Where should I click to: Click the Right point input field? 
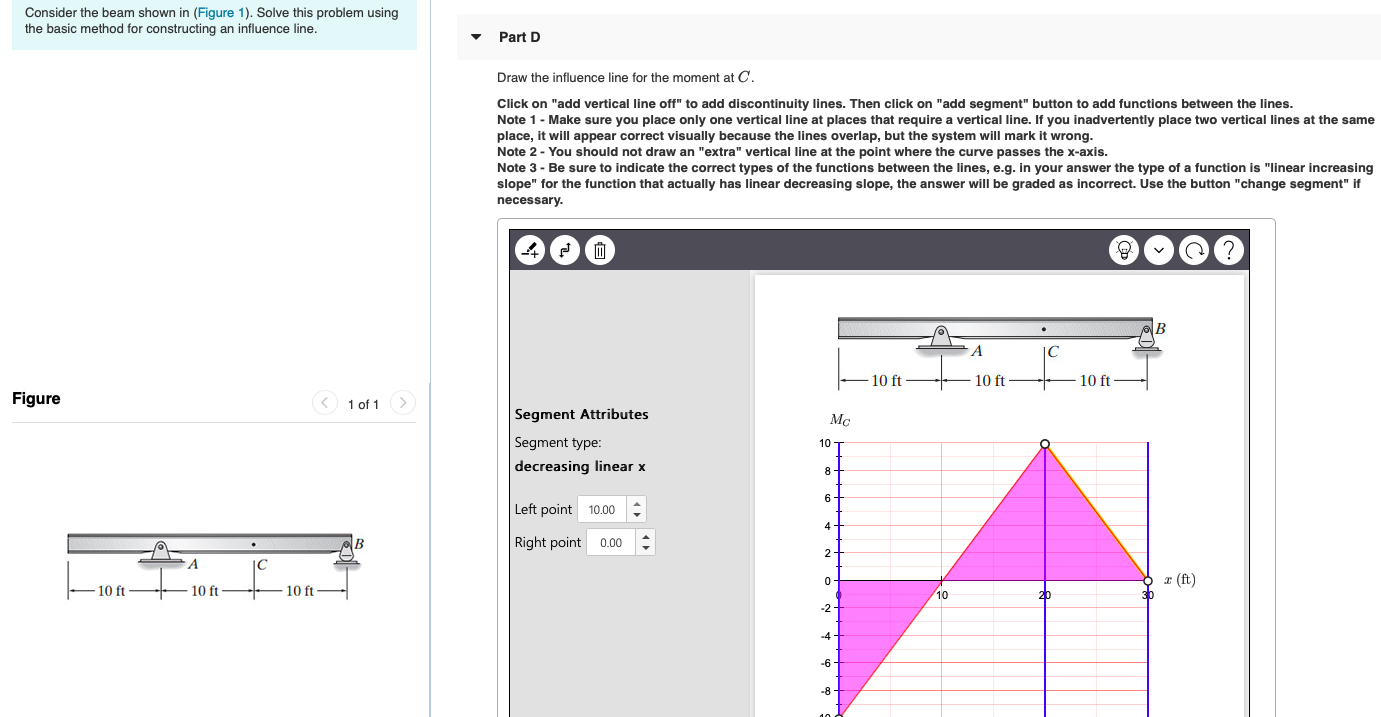click(x=613, y=541)
